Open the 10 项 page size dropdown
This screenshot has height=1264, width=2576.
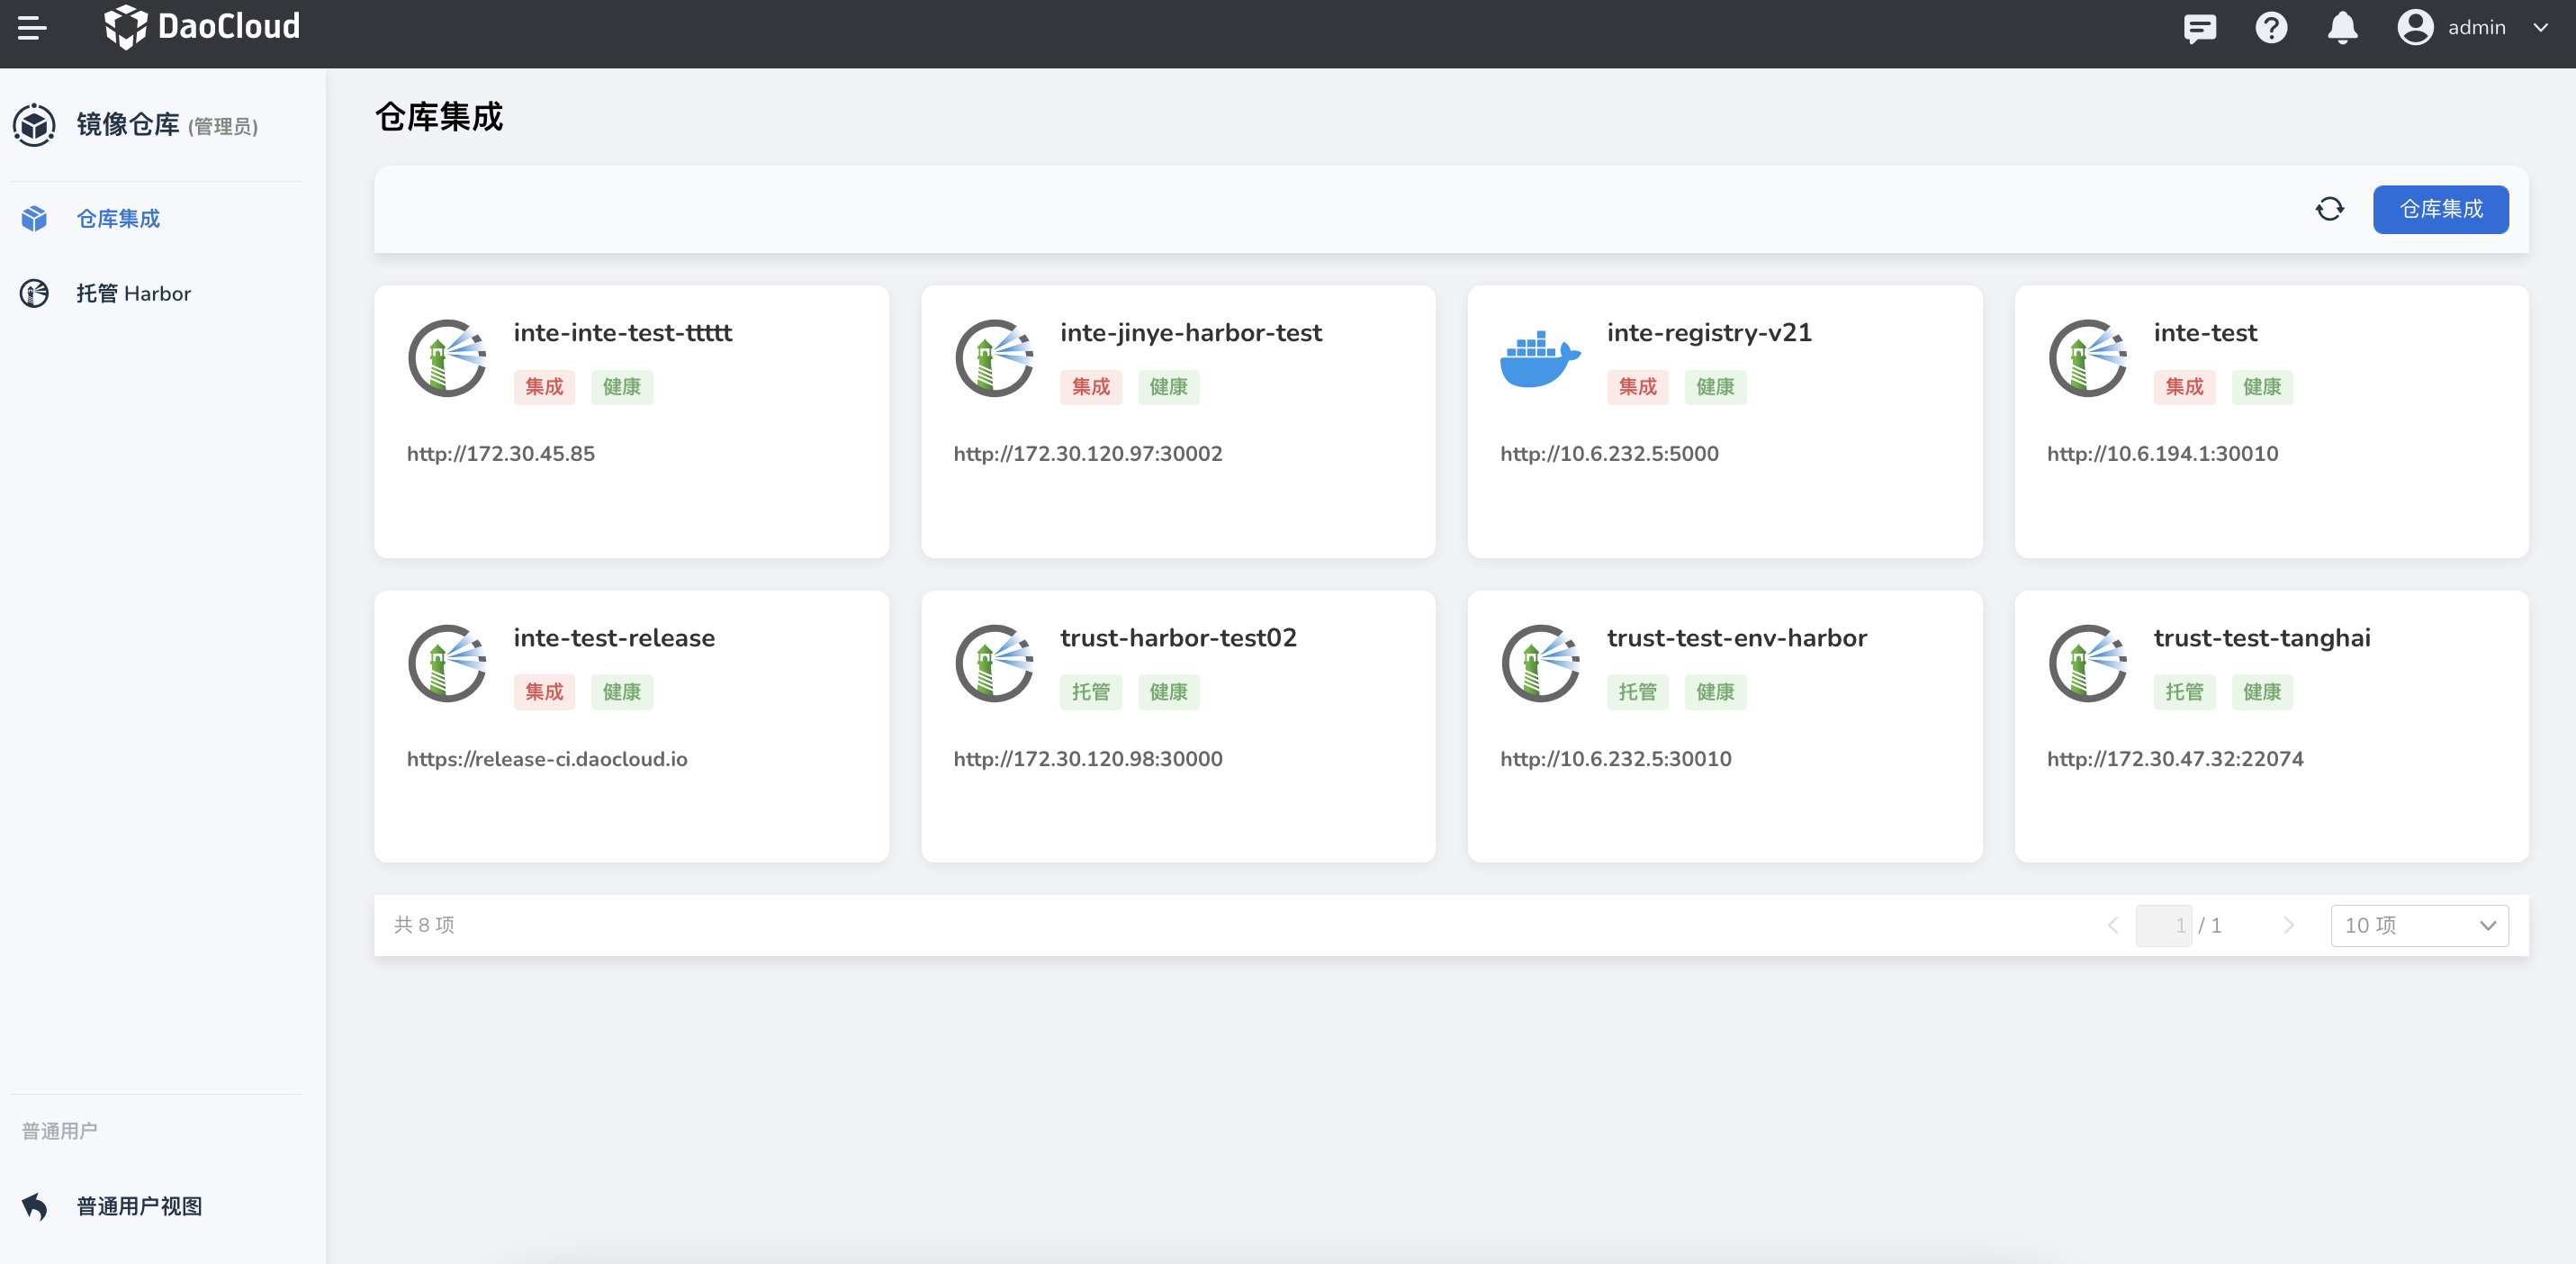click(x=2419, y=926)
